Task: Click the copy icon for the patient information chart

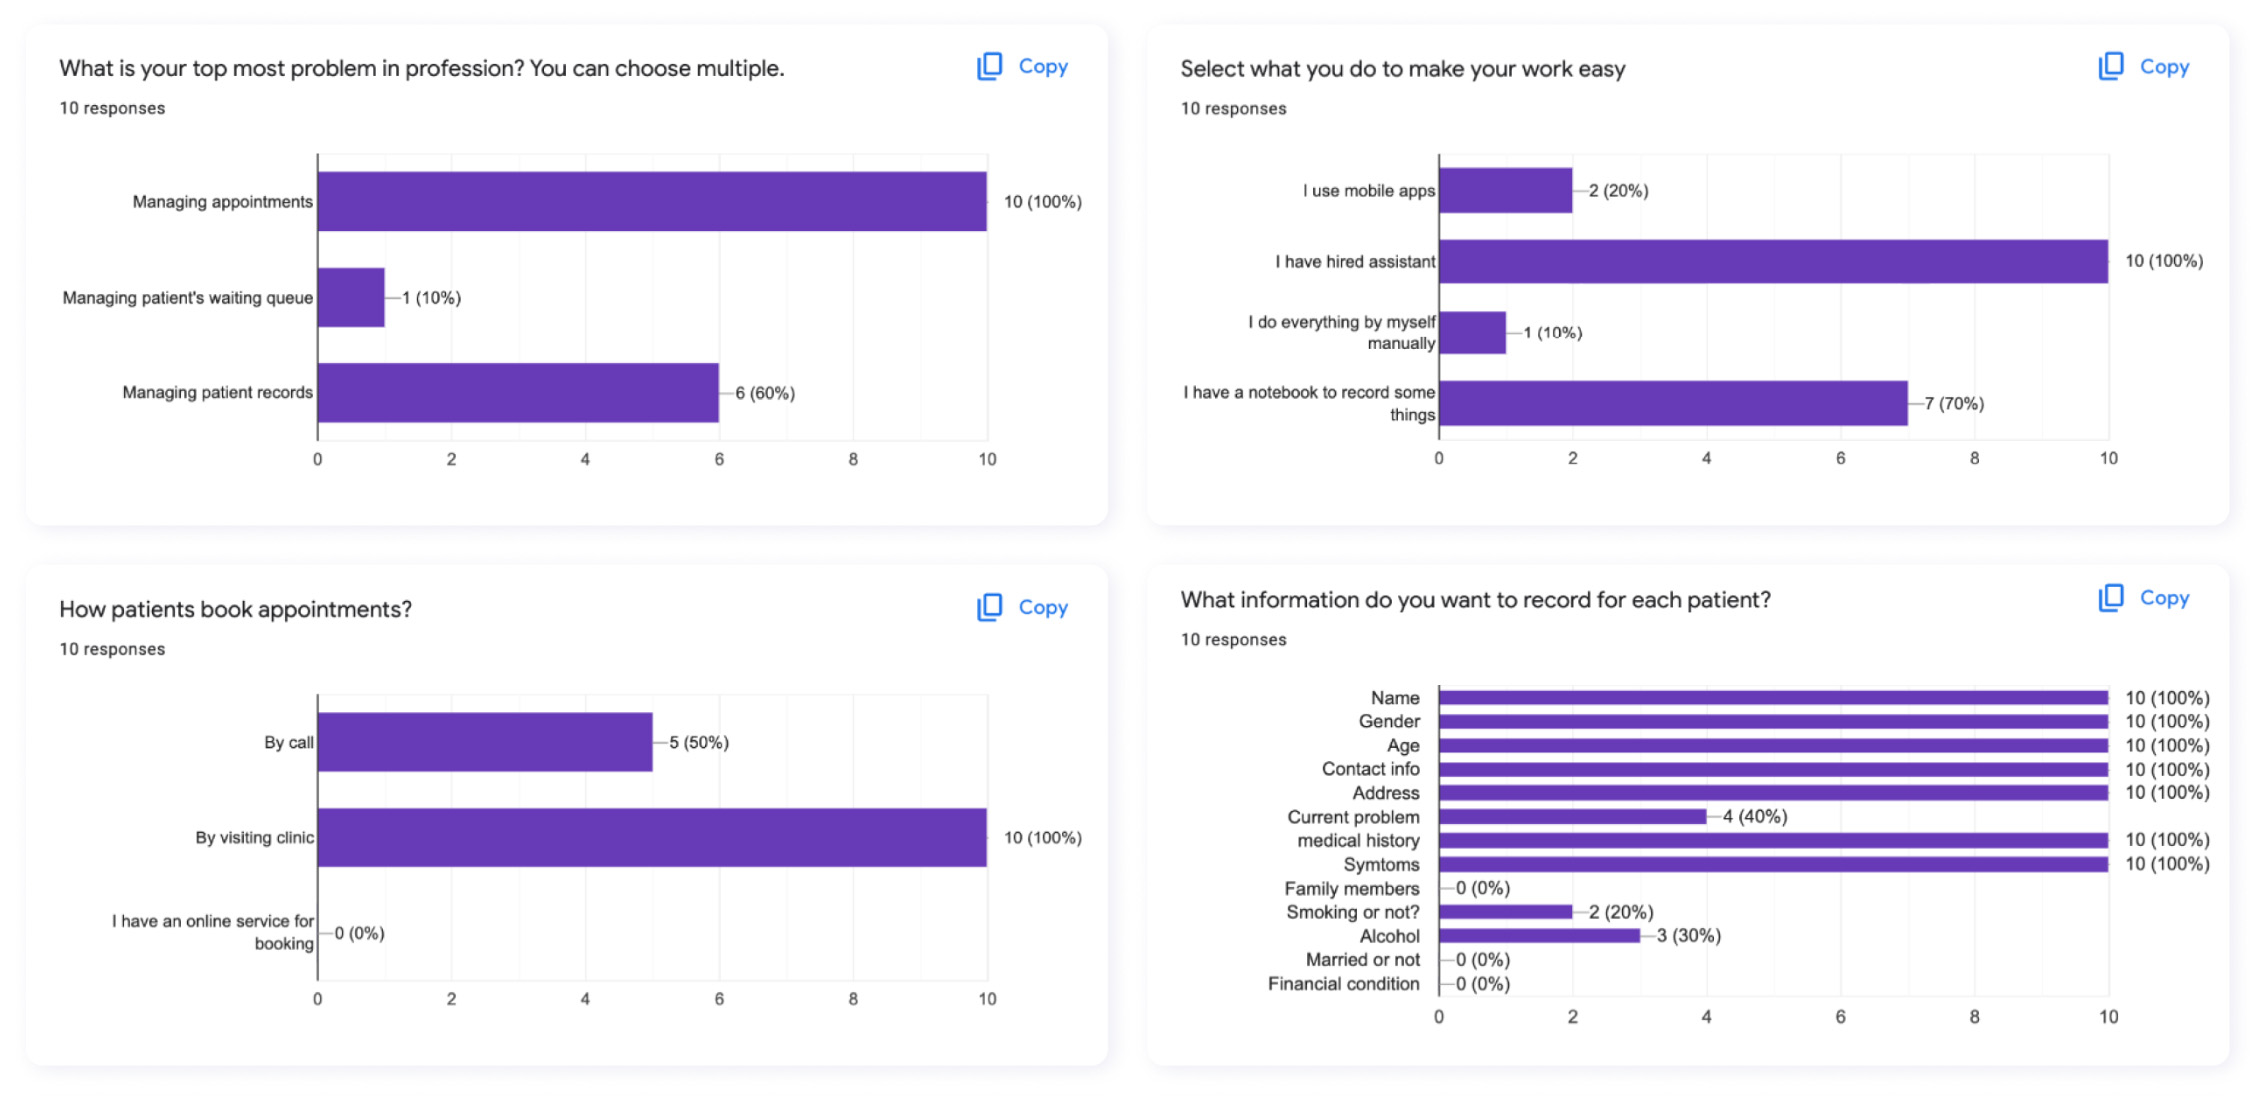Action: [x=2110, y=598]
